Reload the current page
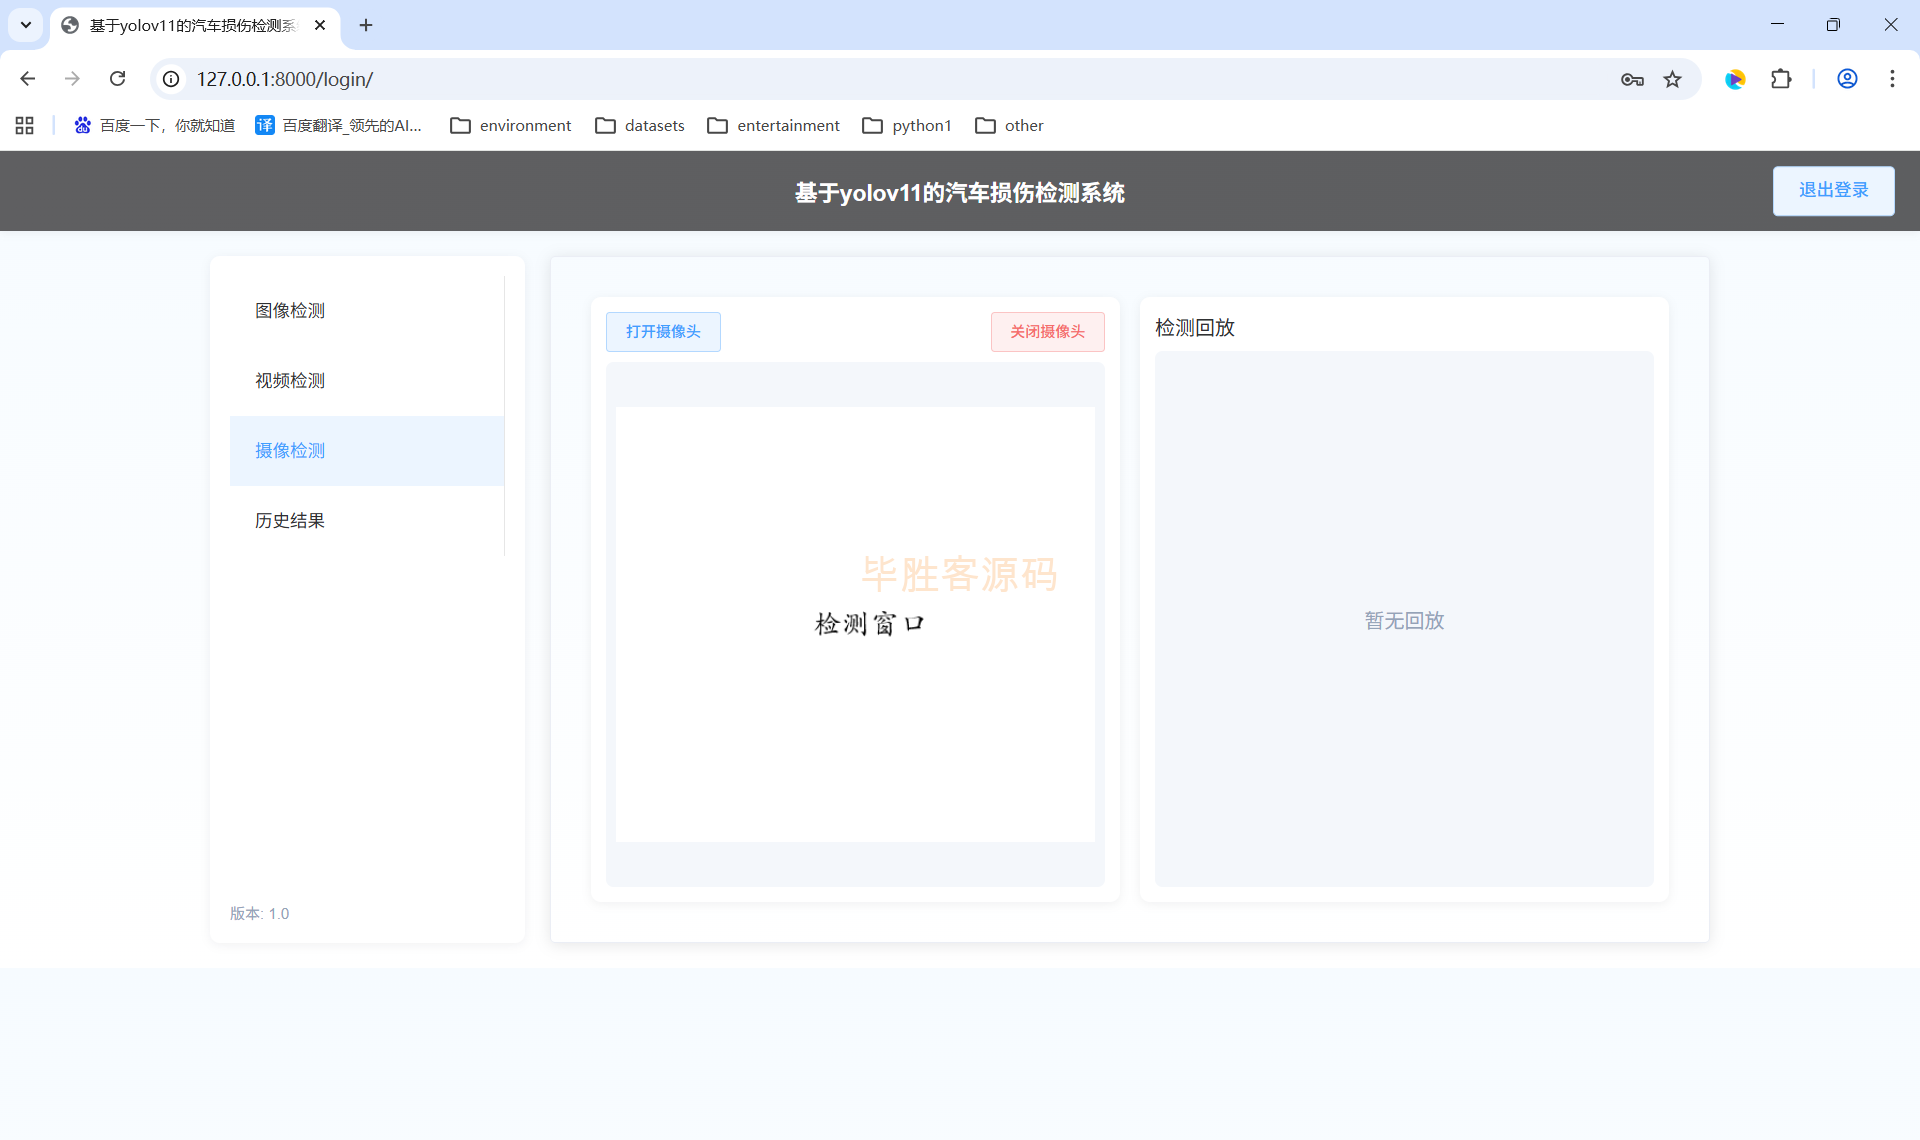 (117, 79)
